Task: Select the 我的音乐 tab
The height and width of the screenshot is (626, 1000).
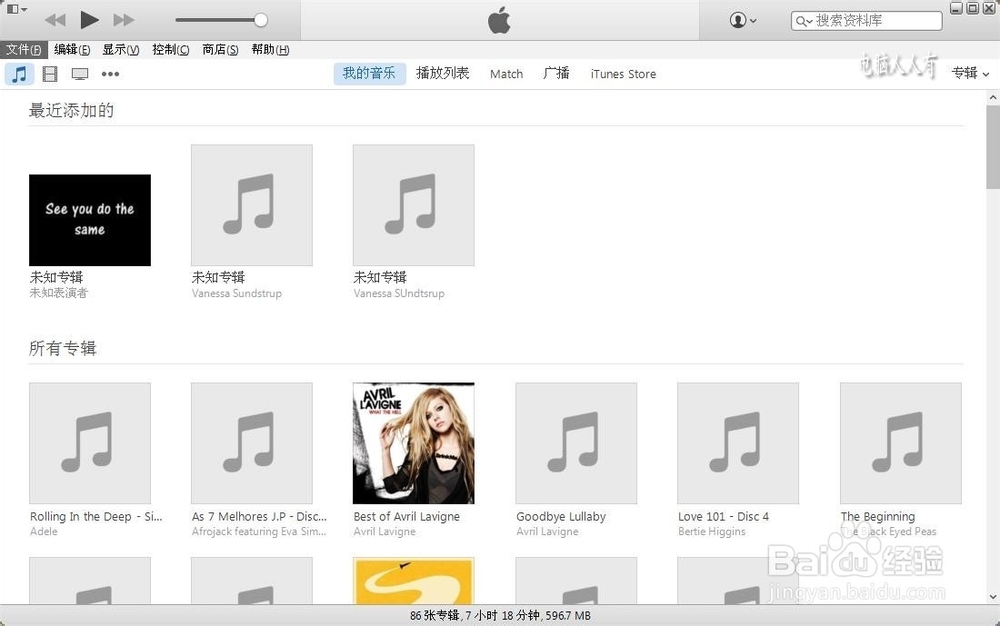Action: [369, 74]
